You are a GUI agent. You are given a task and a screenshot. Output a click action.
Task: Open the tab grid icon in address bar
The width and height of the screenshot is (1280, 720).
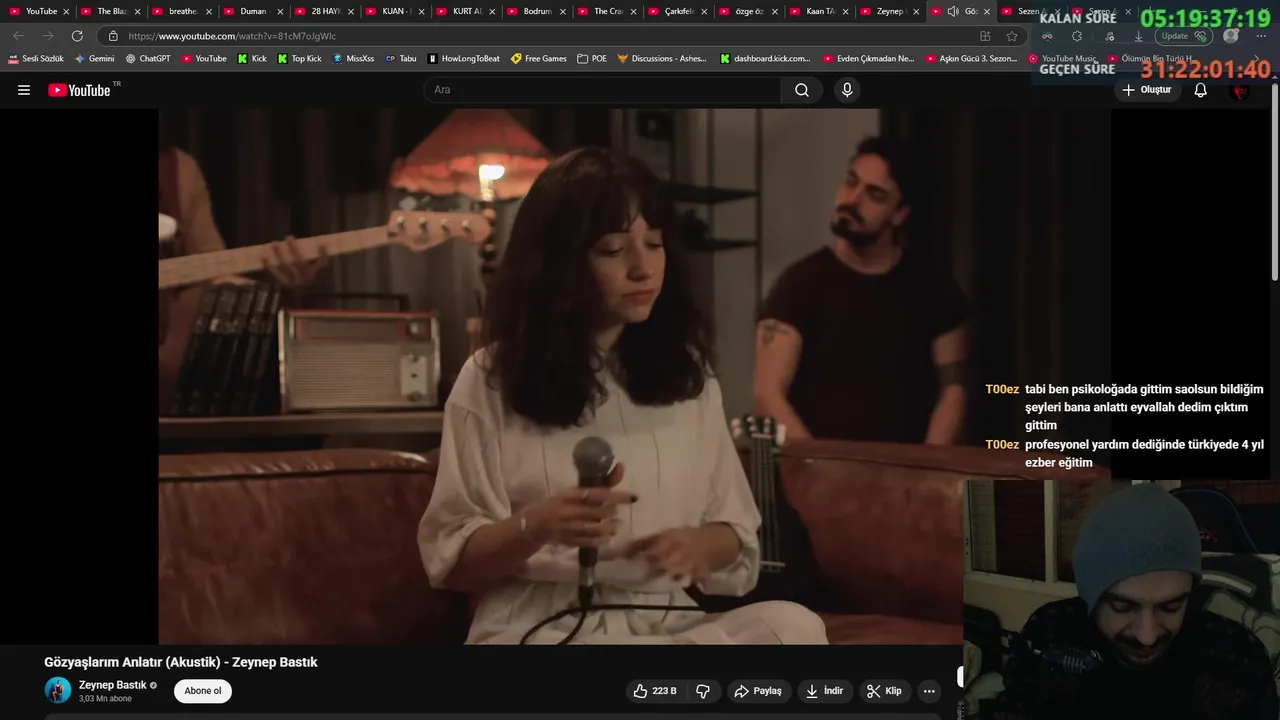point(985,36)
